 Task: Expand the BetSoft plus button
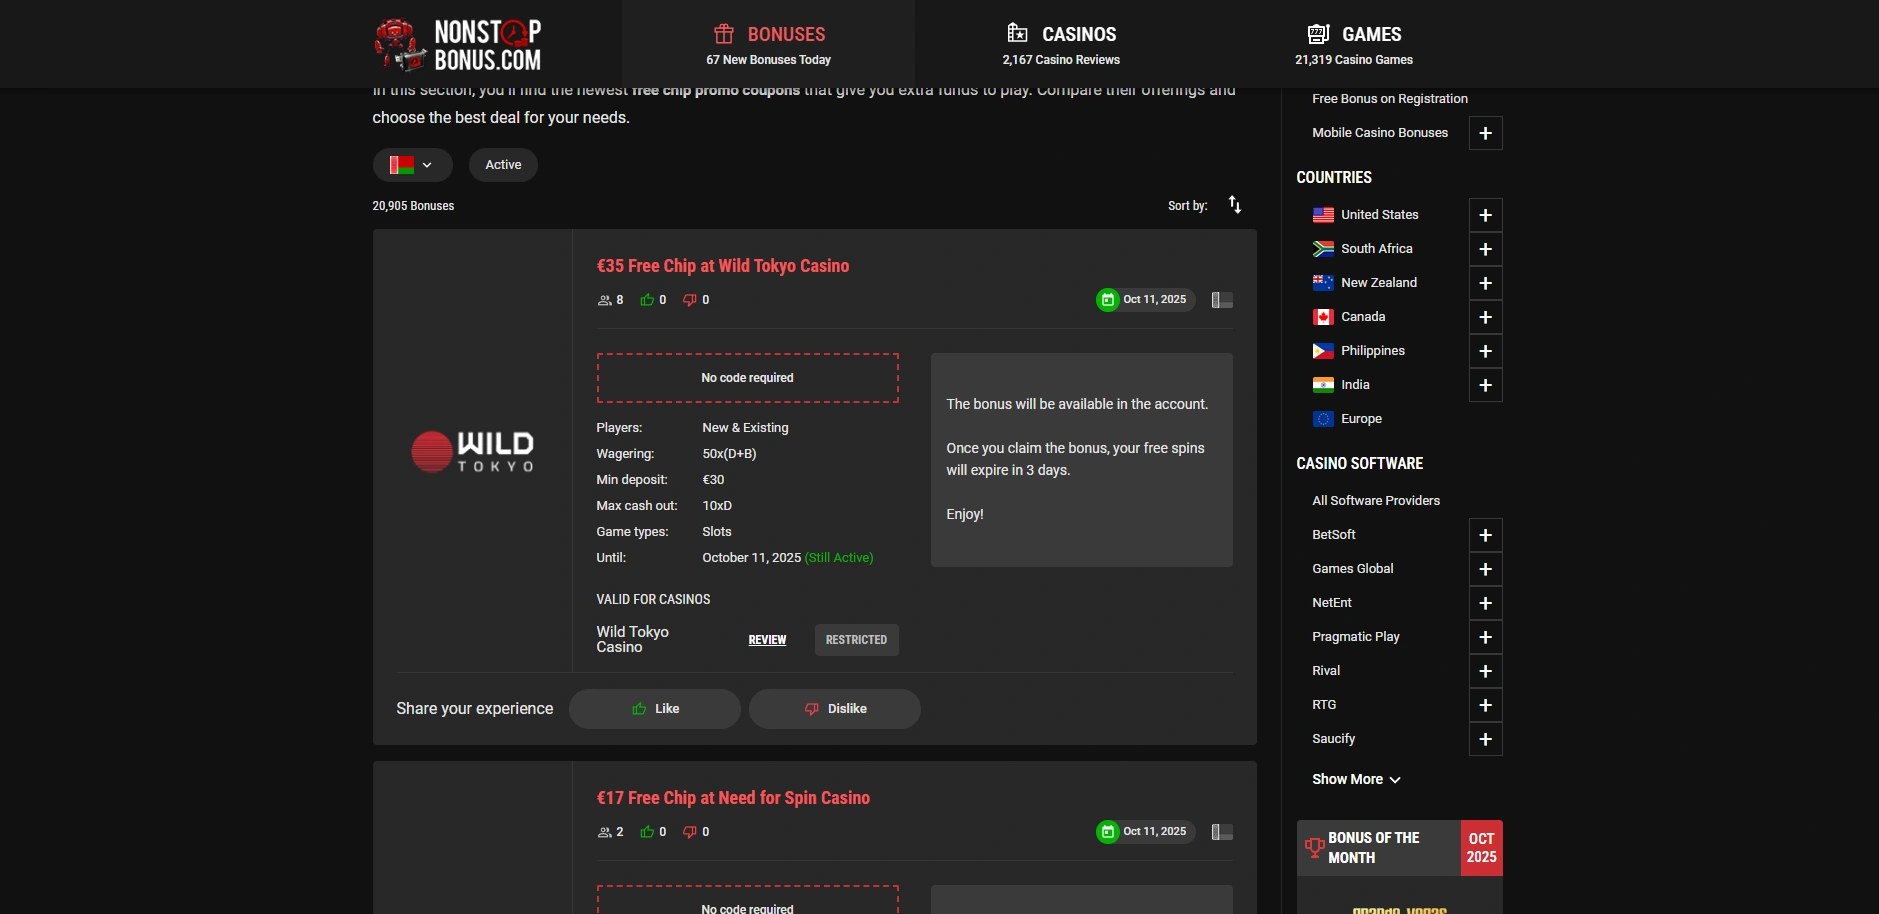(x=1486, y=535)
